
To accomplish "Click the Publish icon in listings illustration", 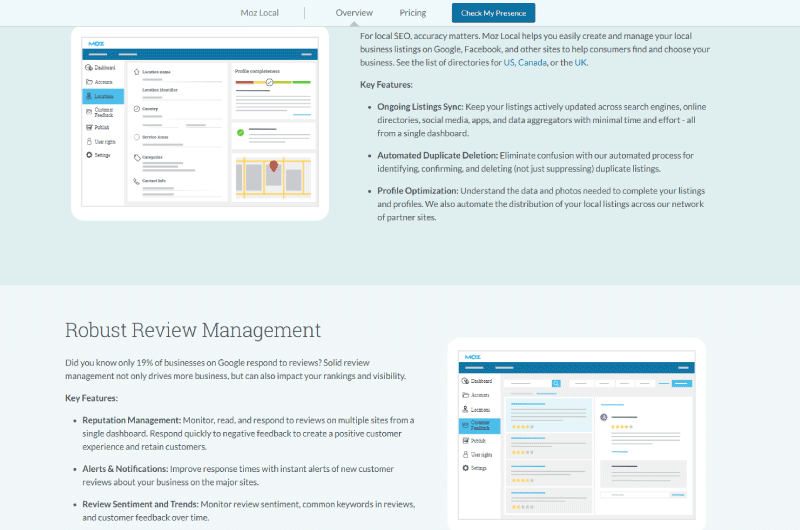I will click(x=89, y=128).
